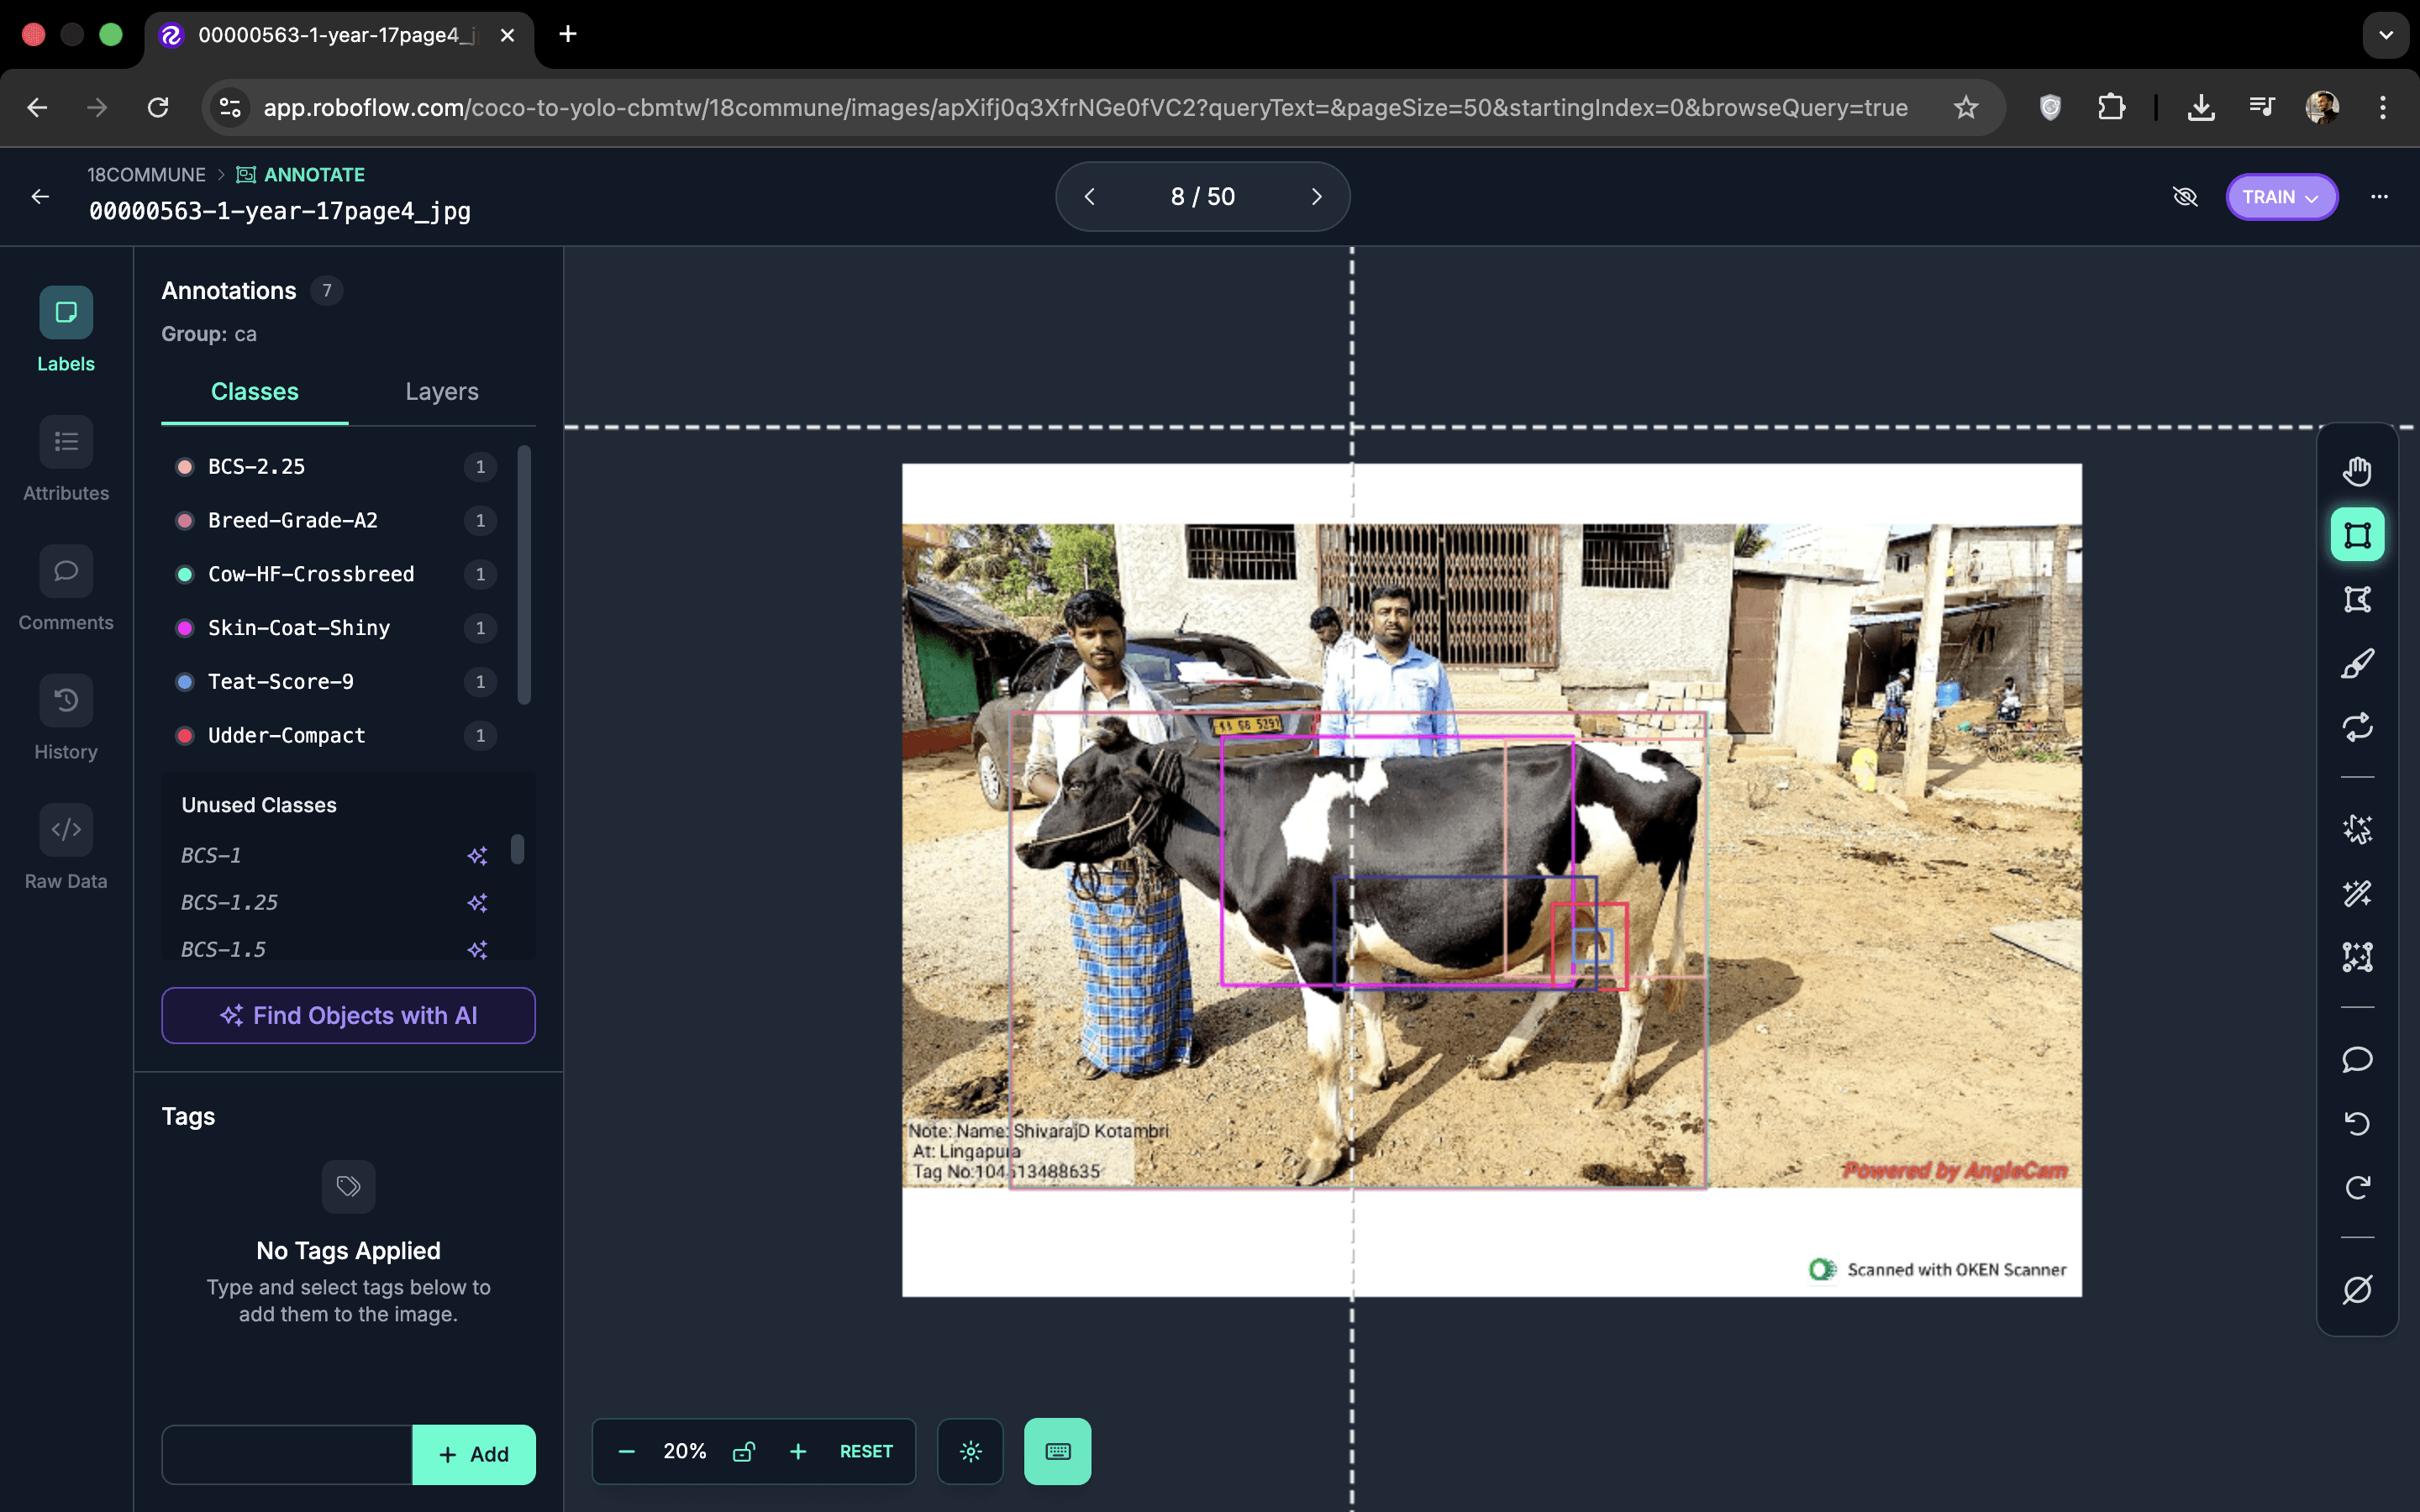Undo the last annotation change
This screenshot has width=2420, height=1512.
[x=2357, y=1123]
